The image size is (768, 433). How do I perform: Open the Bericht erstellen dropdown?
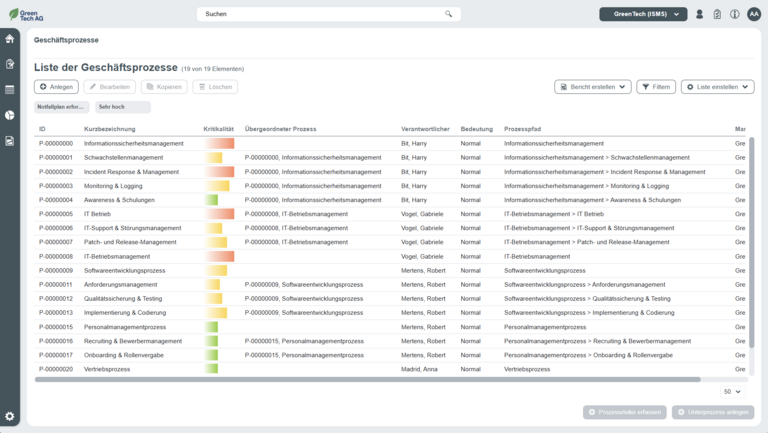tap(593, 87)
